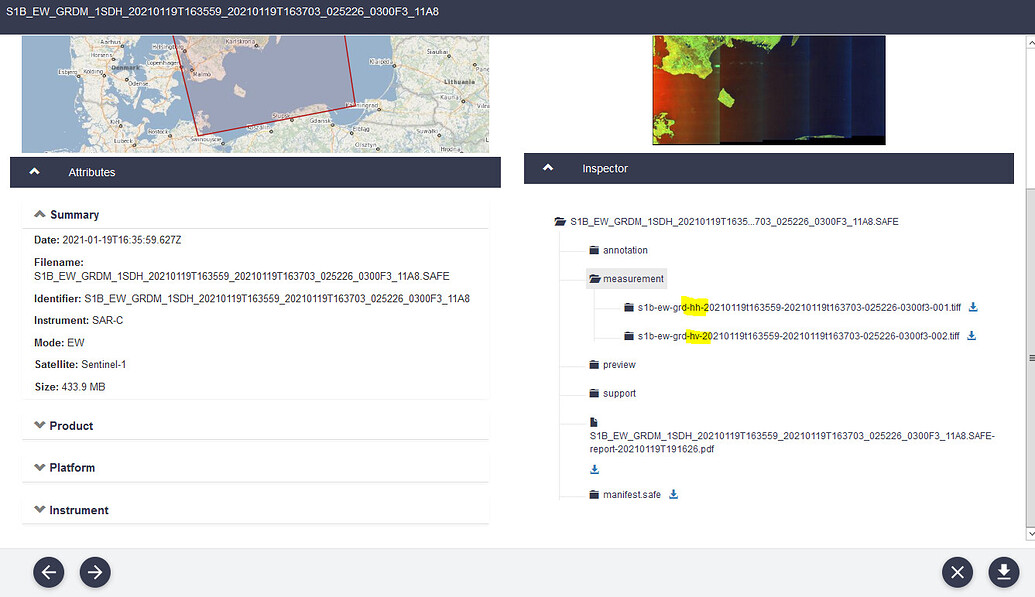The width and height of the screenshot is (1035, 597).
Task: Click the SAR quicklook preview image
Action: click(x=768, y=89)
